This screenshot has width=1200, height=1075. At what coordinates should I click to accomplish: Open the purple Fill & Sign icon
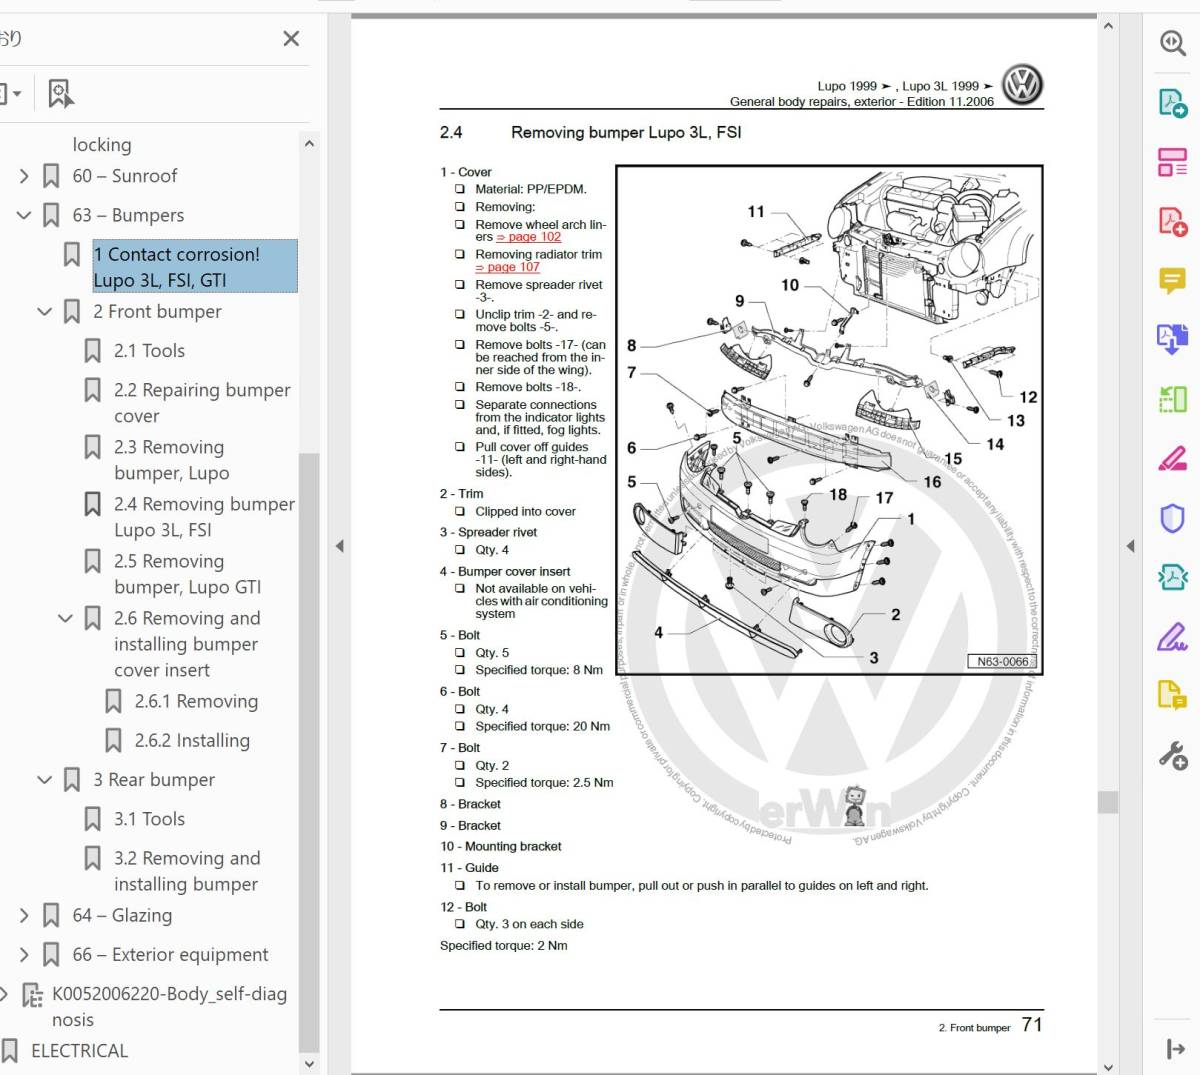pos(1172,636)
